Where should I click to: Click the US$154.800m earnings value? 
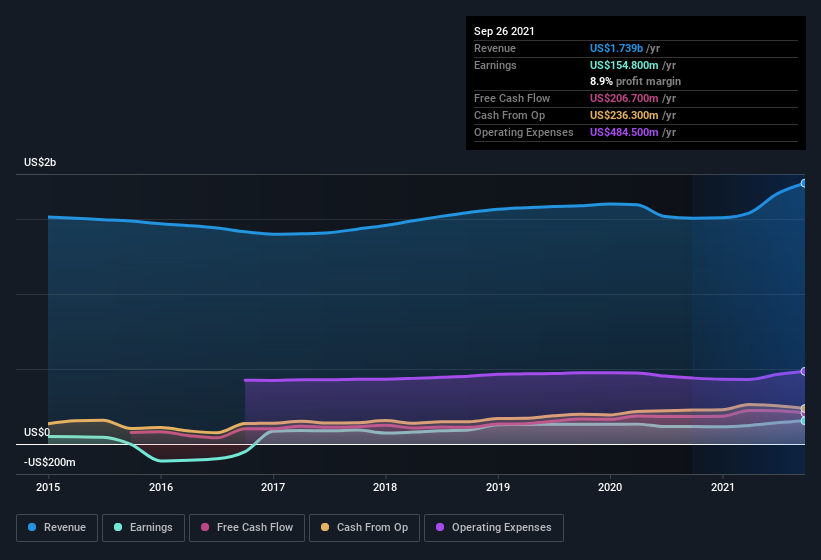tap(624, 65)
